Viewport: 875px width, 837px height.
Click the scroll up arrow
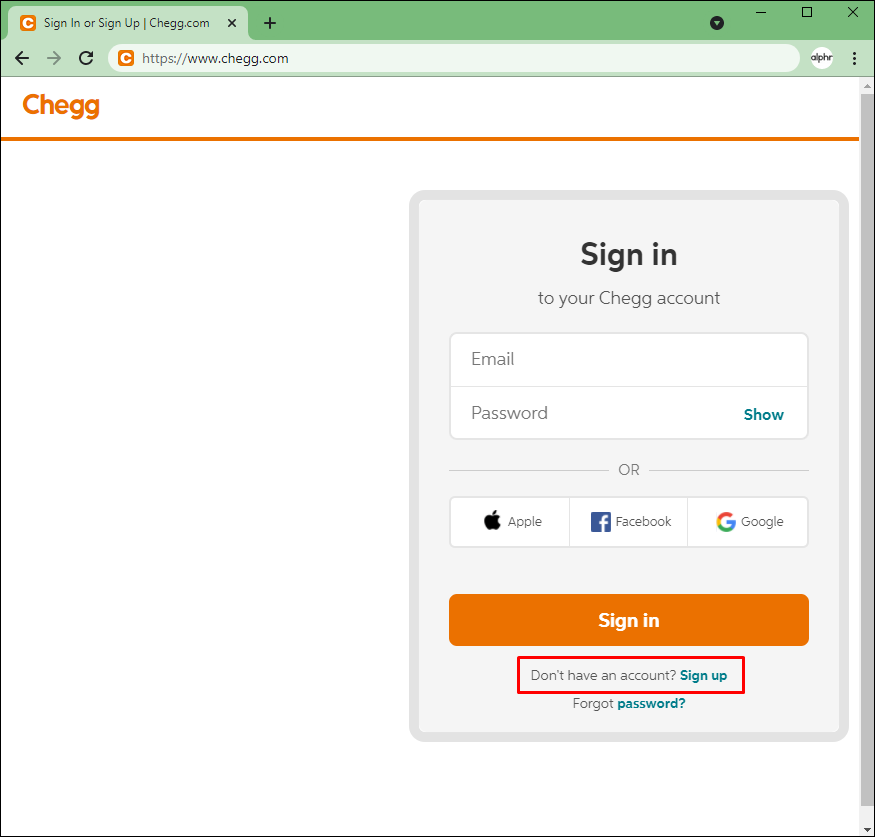[867, 86]
